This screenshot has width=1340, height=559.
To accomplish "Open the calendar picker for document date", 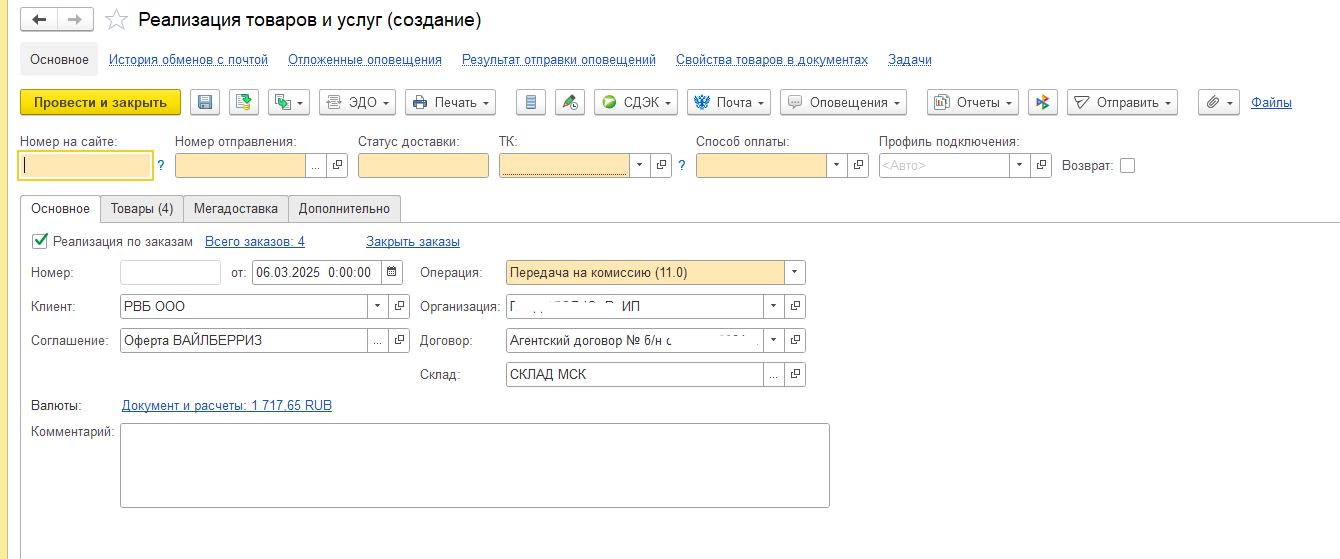I will click(x=391, y=272).
